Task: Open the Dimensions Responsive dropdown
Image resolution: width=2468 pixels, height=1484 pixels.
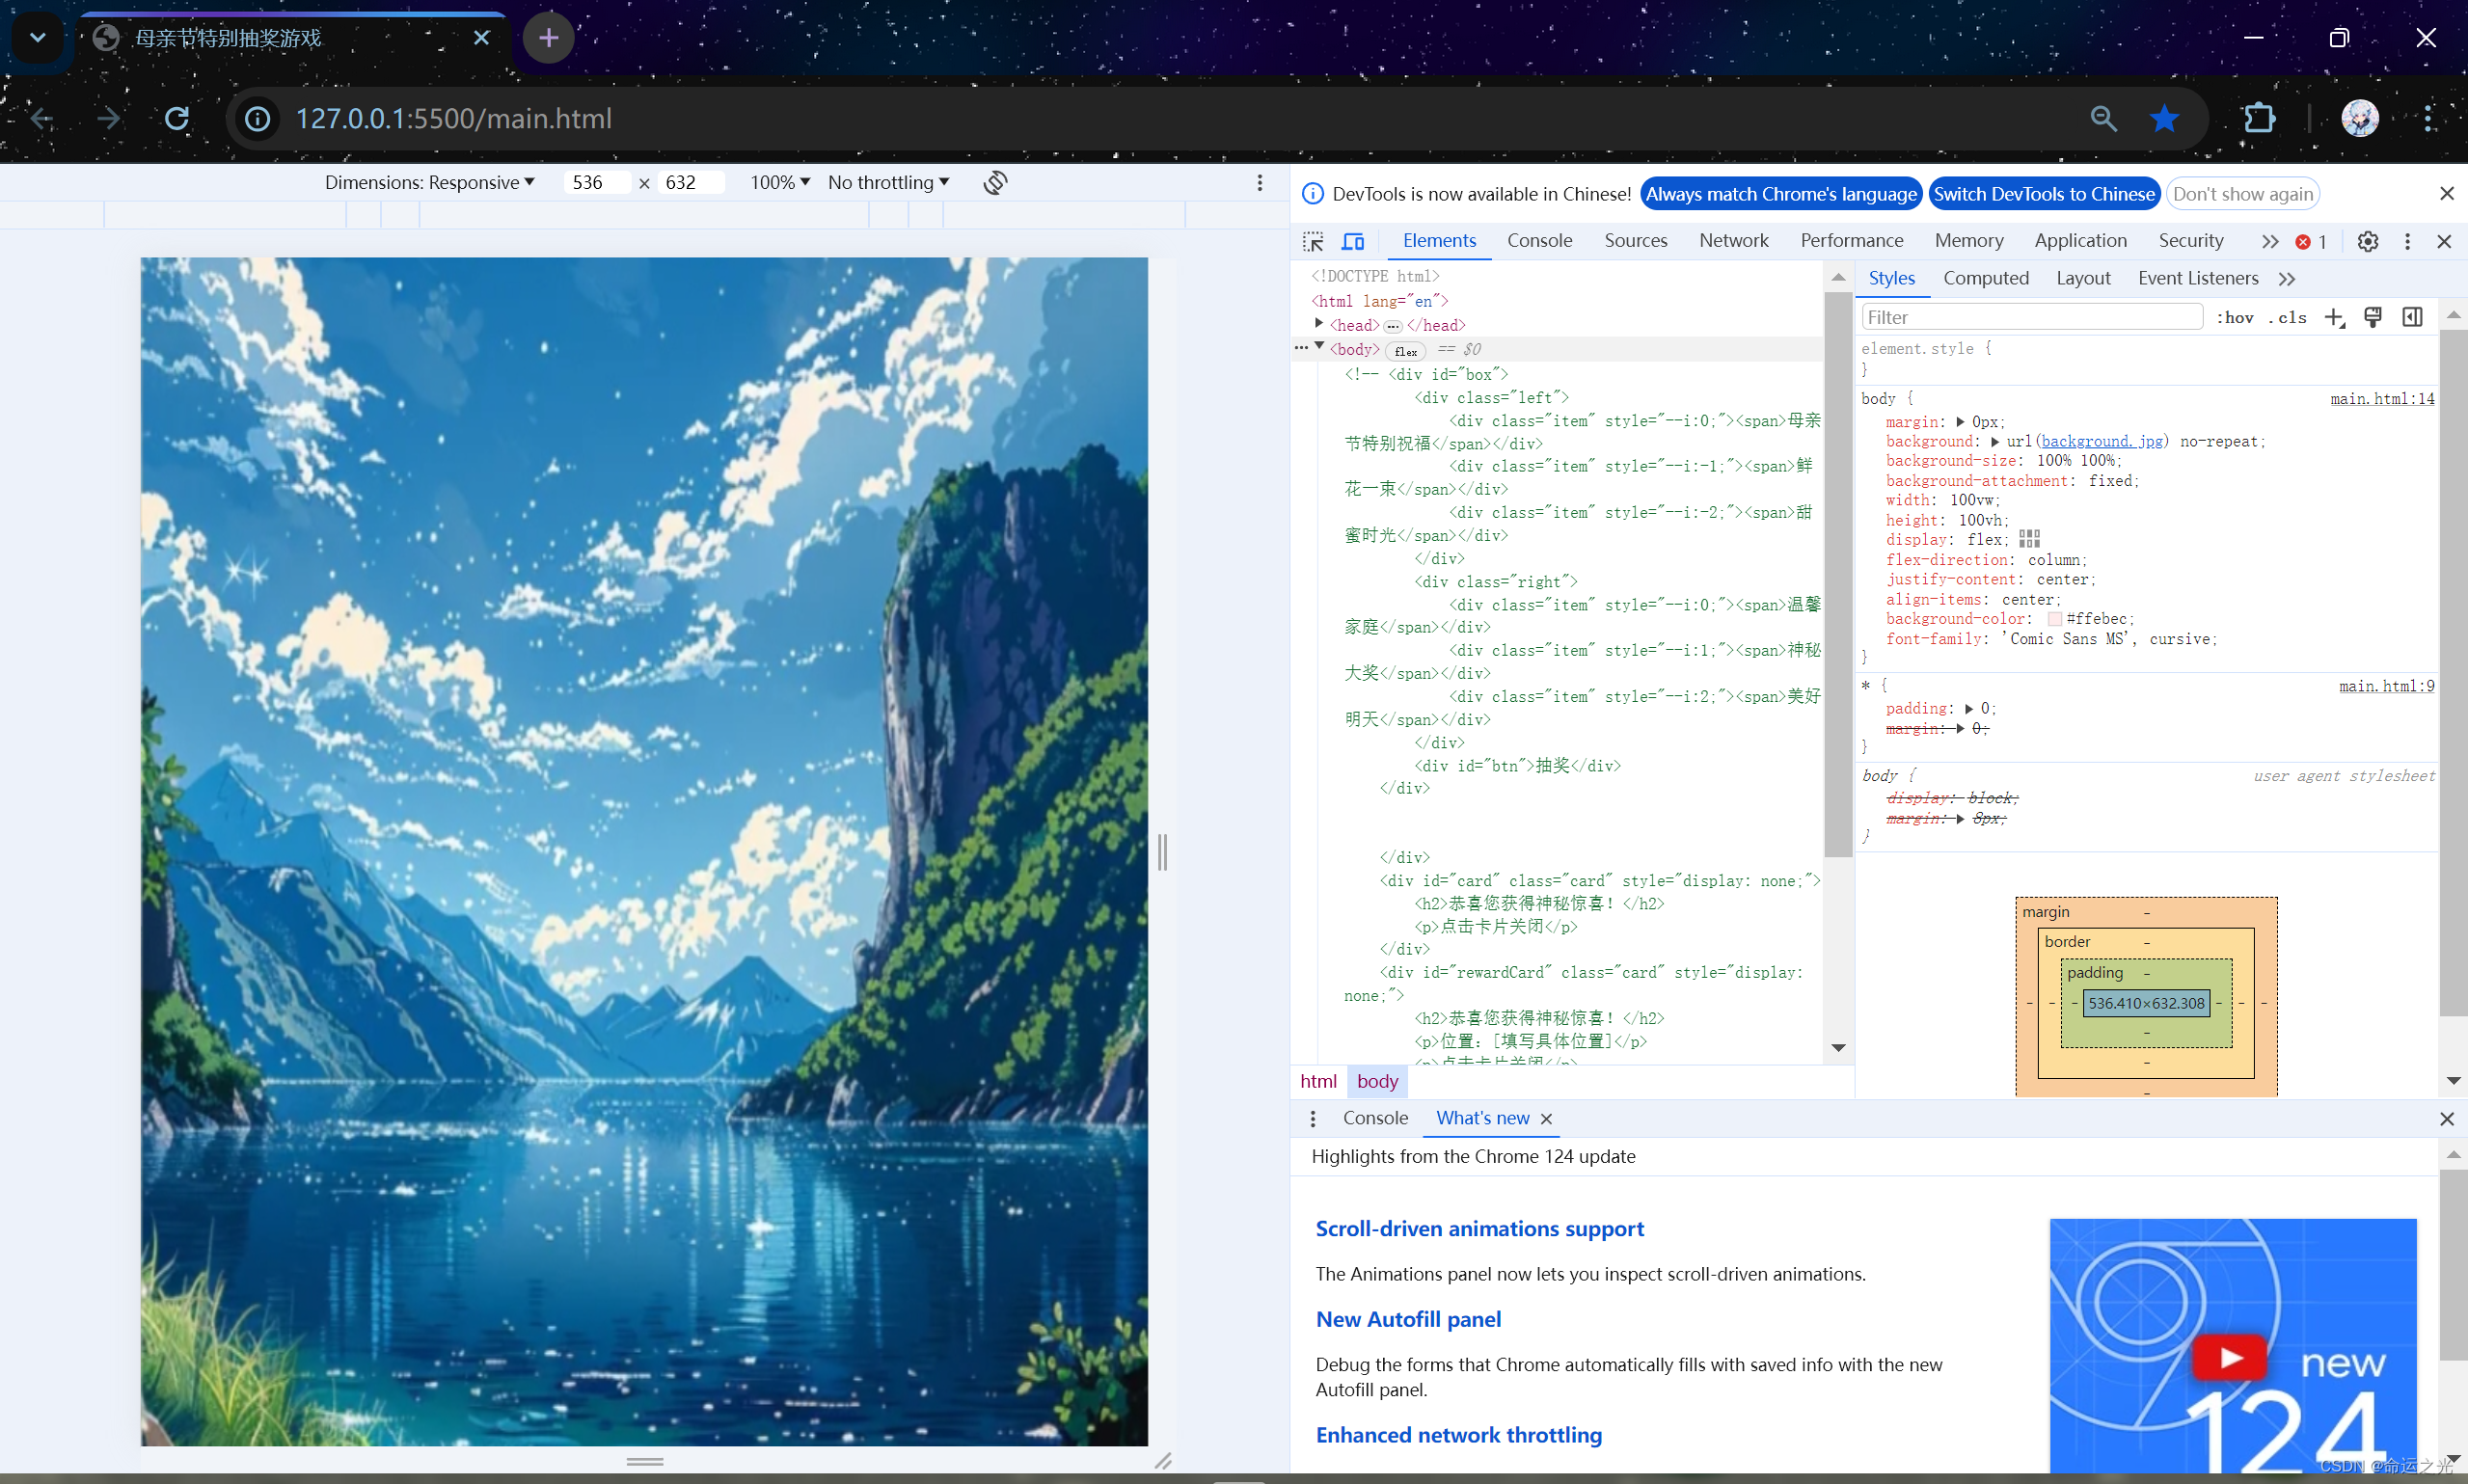Action: click(429, 182)
